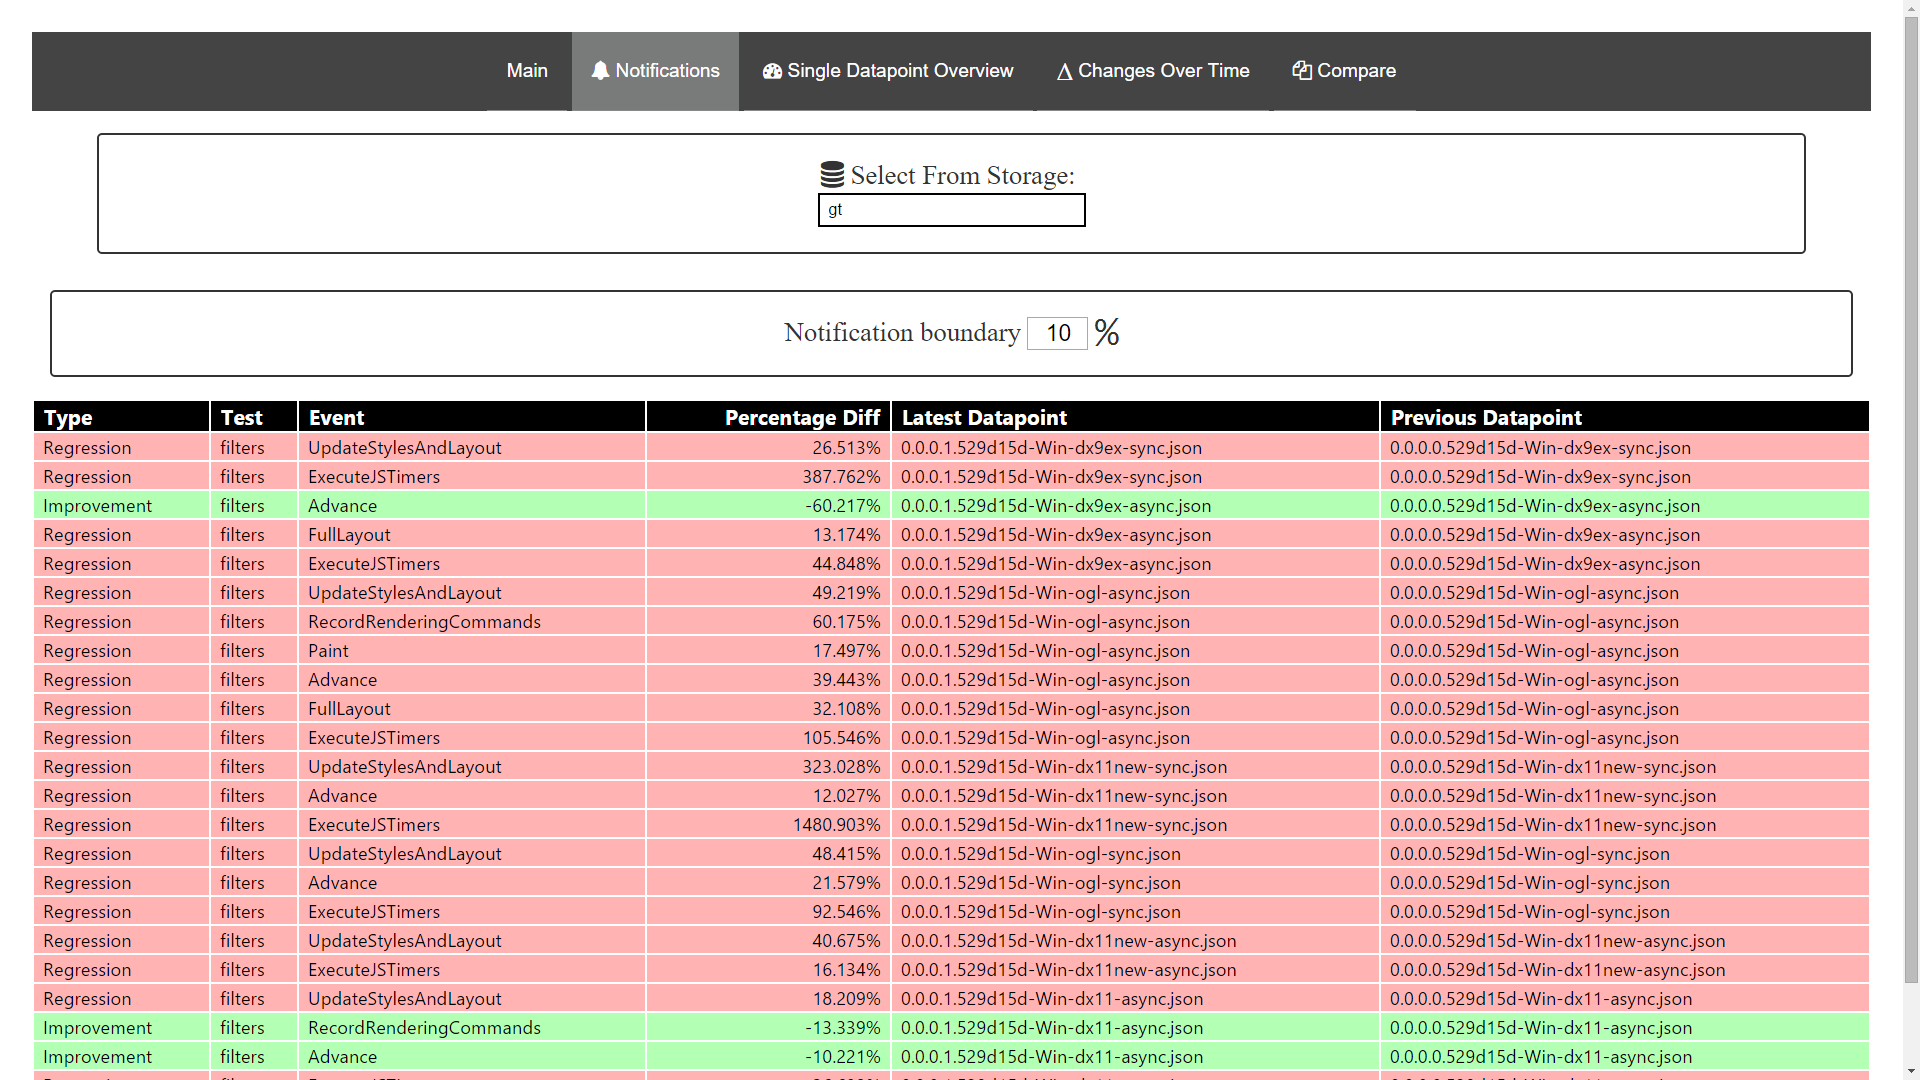Click the Previous Datapoint column header
Screen dimensions: 1920x1080
click(x=1486, y=418)
